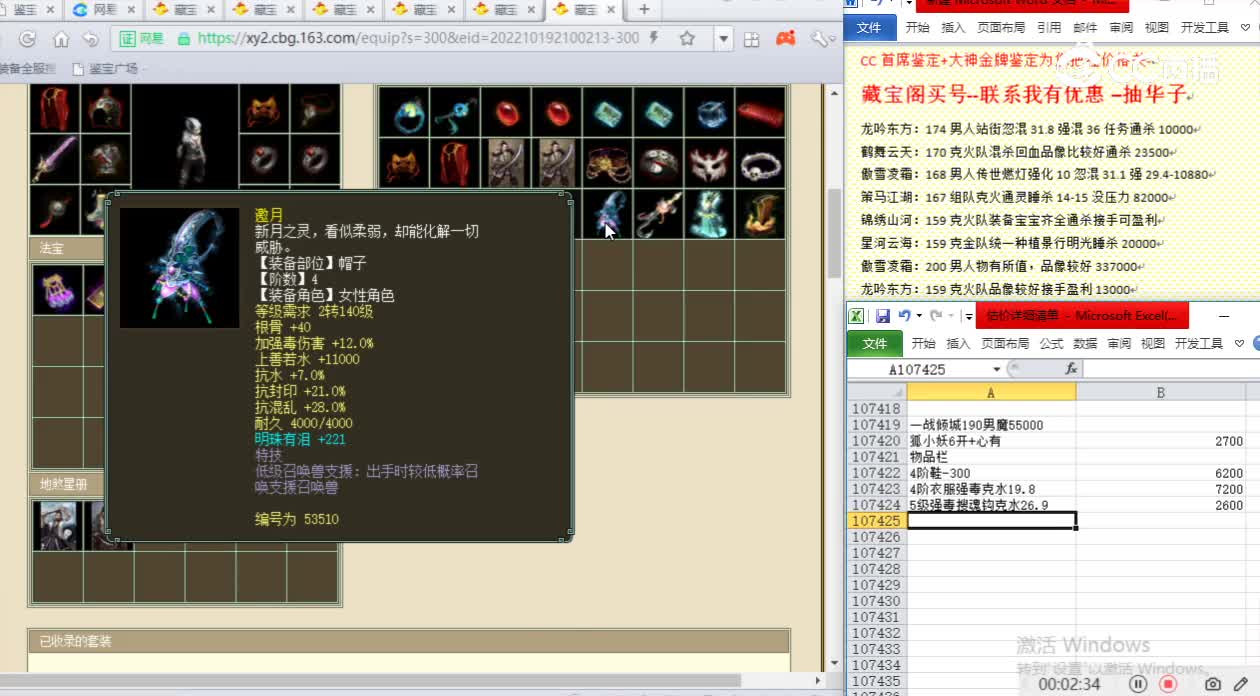Select the equipped orange mask item
1260x696 pixels.
coord(264,109)
